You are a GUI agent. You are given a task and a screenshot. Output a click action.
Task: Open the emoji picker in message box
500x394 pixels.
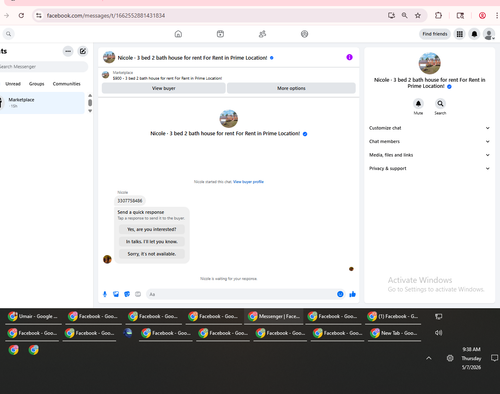click(340, 294)
